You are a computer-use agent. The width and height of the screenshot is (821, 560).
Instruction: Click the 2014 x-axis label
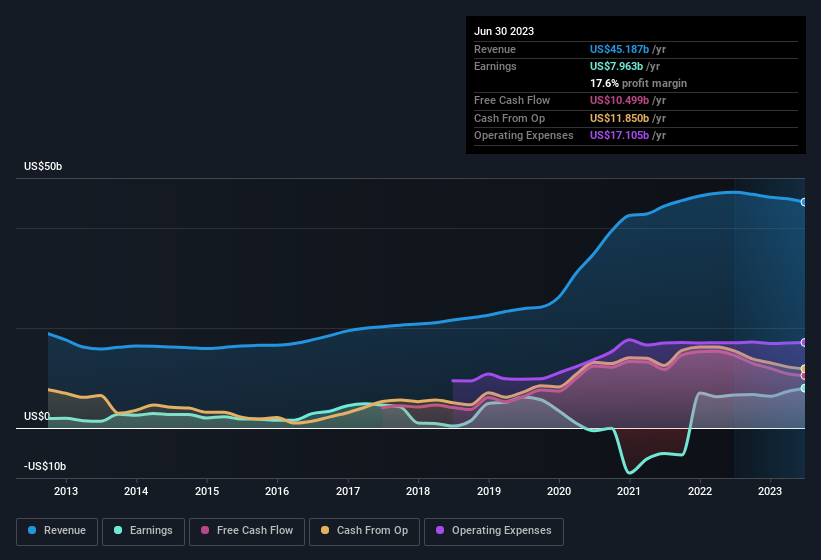point(136,491)
